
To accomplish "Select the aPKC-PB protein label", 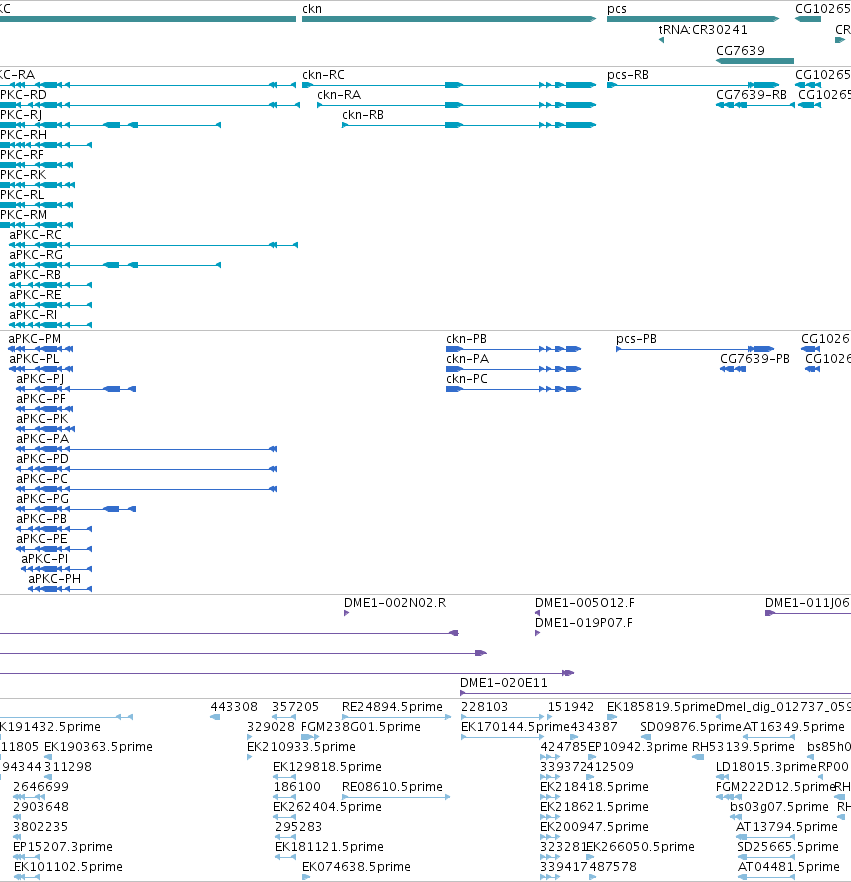I will tap(42, 519).
